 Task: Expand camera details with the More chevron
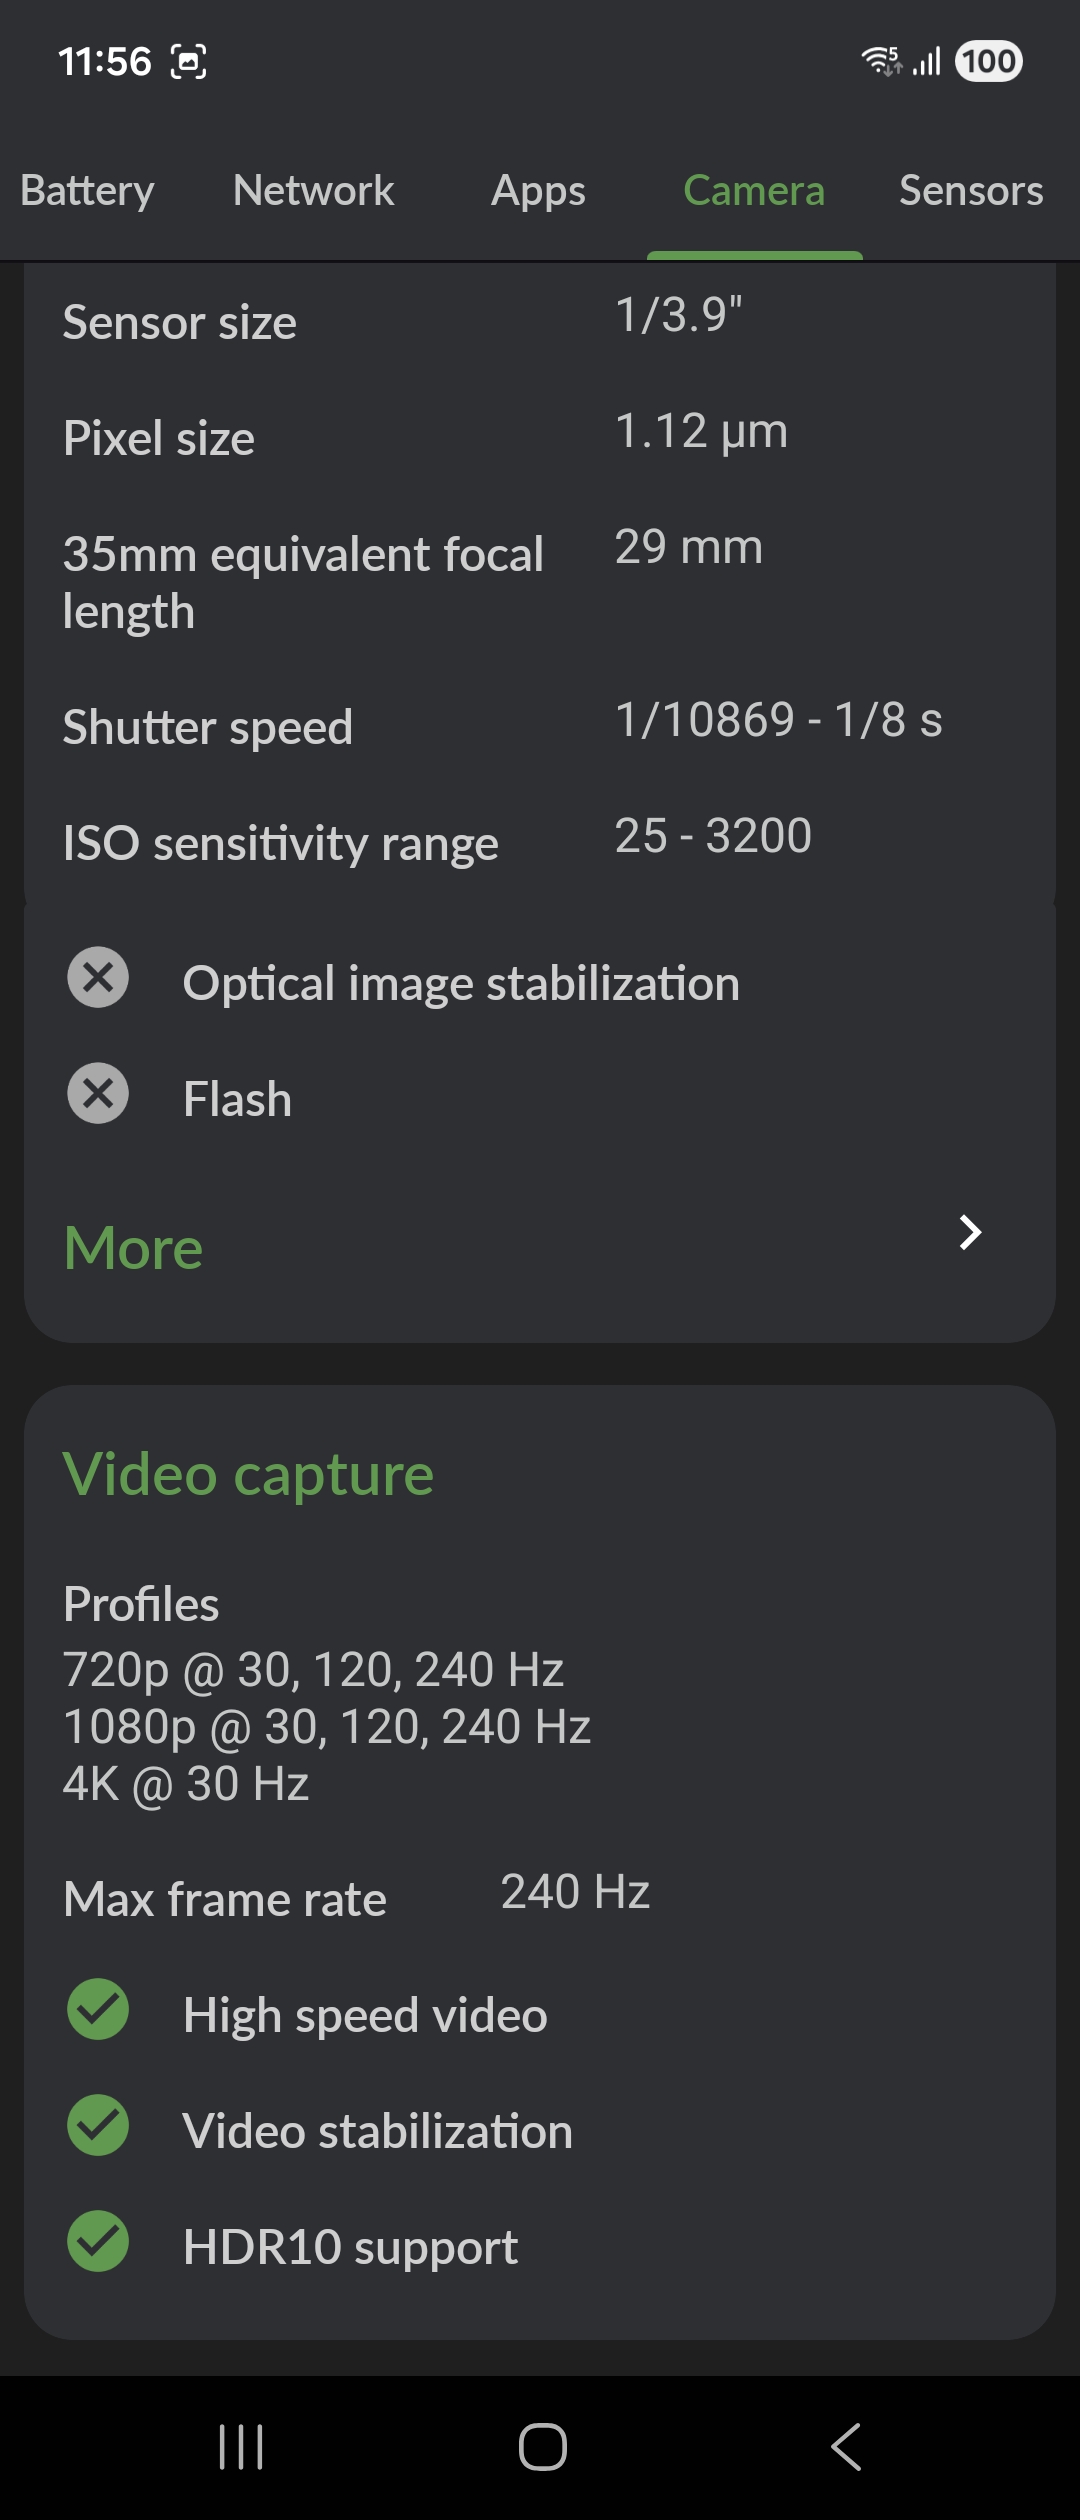click(969, 1232)
